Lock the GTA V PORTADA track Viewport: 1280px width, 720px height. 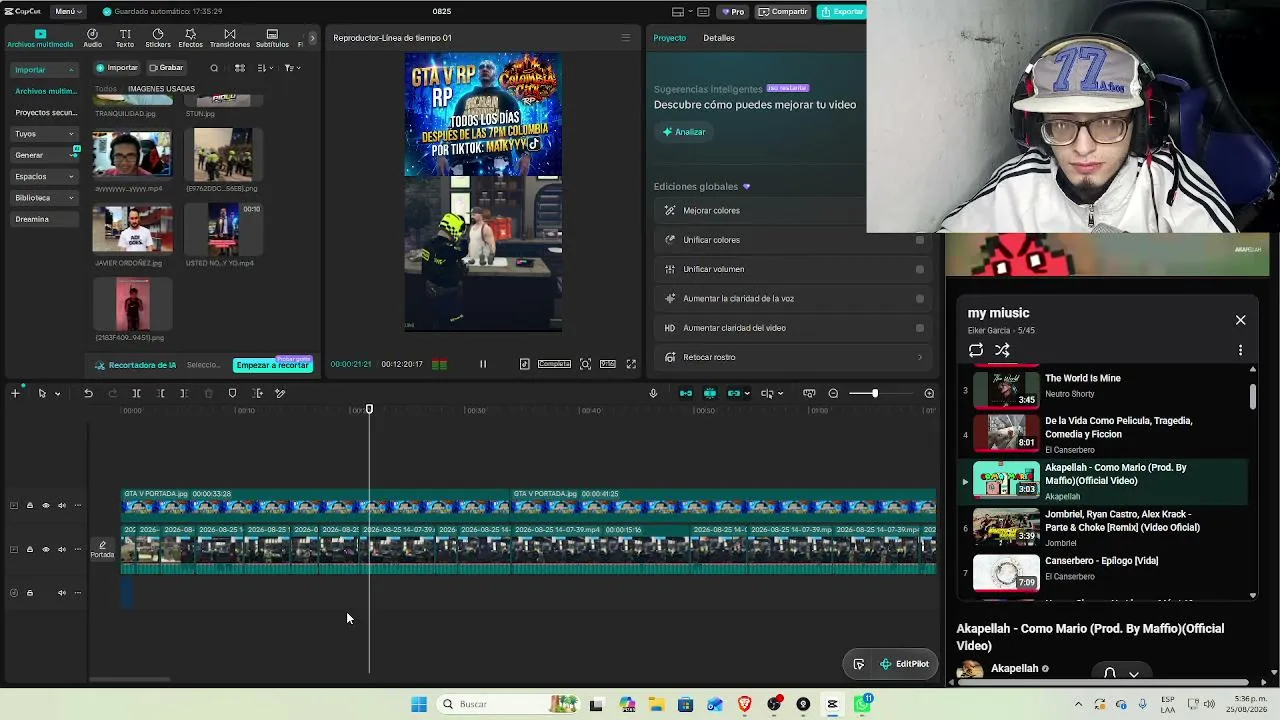pyautogui.click(x=29, y=505)
